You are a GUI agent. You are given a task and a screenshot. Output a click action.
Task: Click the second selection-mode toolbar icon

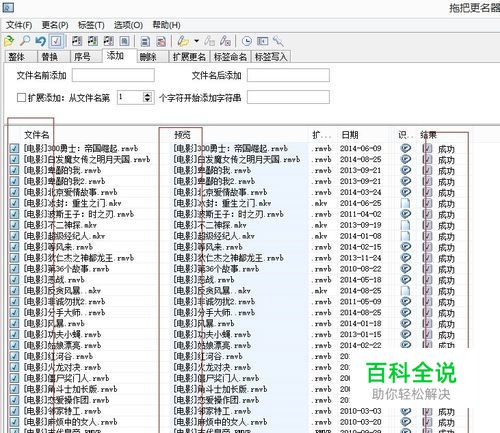tap(93, 41)
